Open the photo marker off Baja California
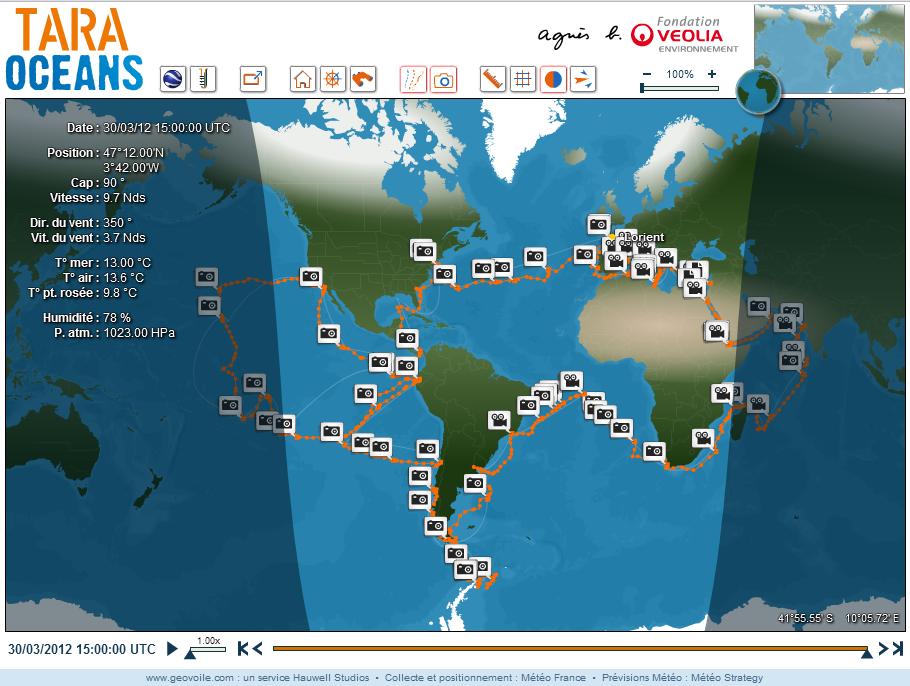The image size is (910, 686). pos(328,333)
